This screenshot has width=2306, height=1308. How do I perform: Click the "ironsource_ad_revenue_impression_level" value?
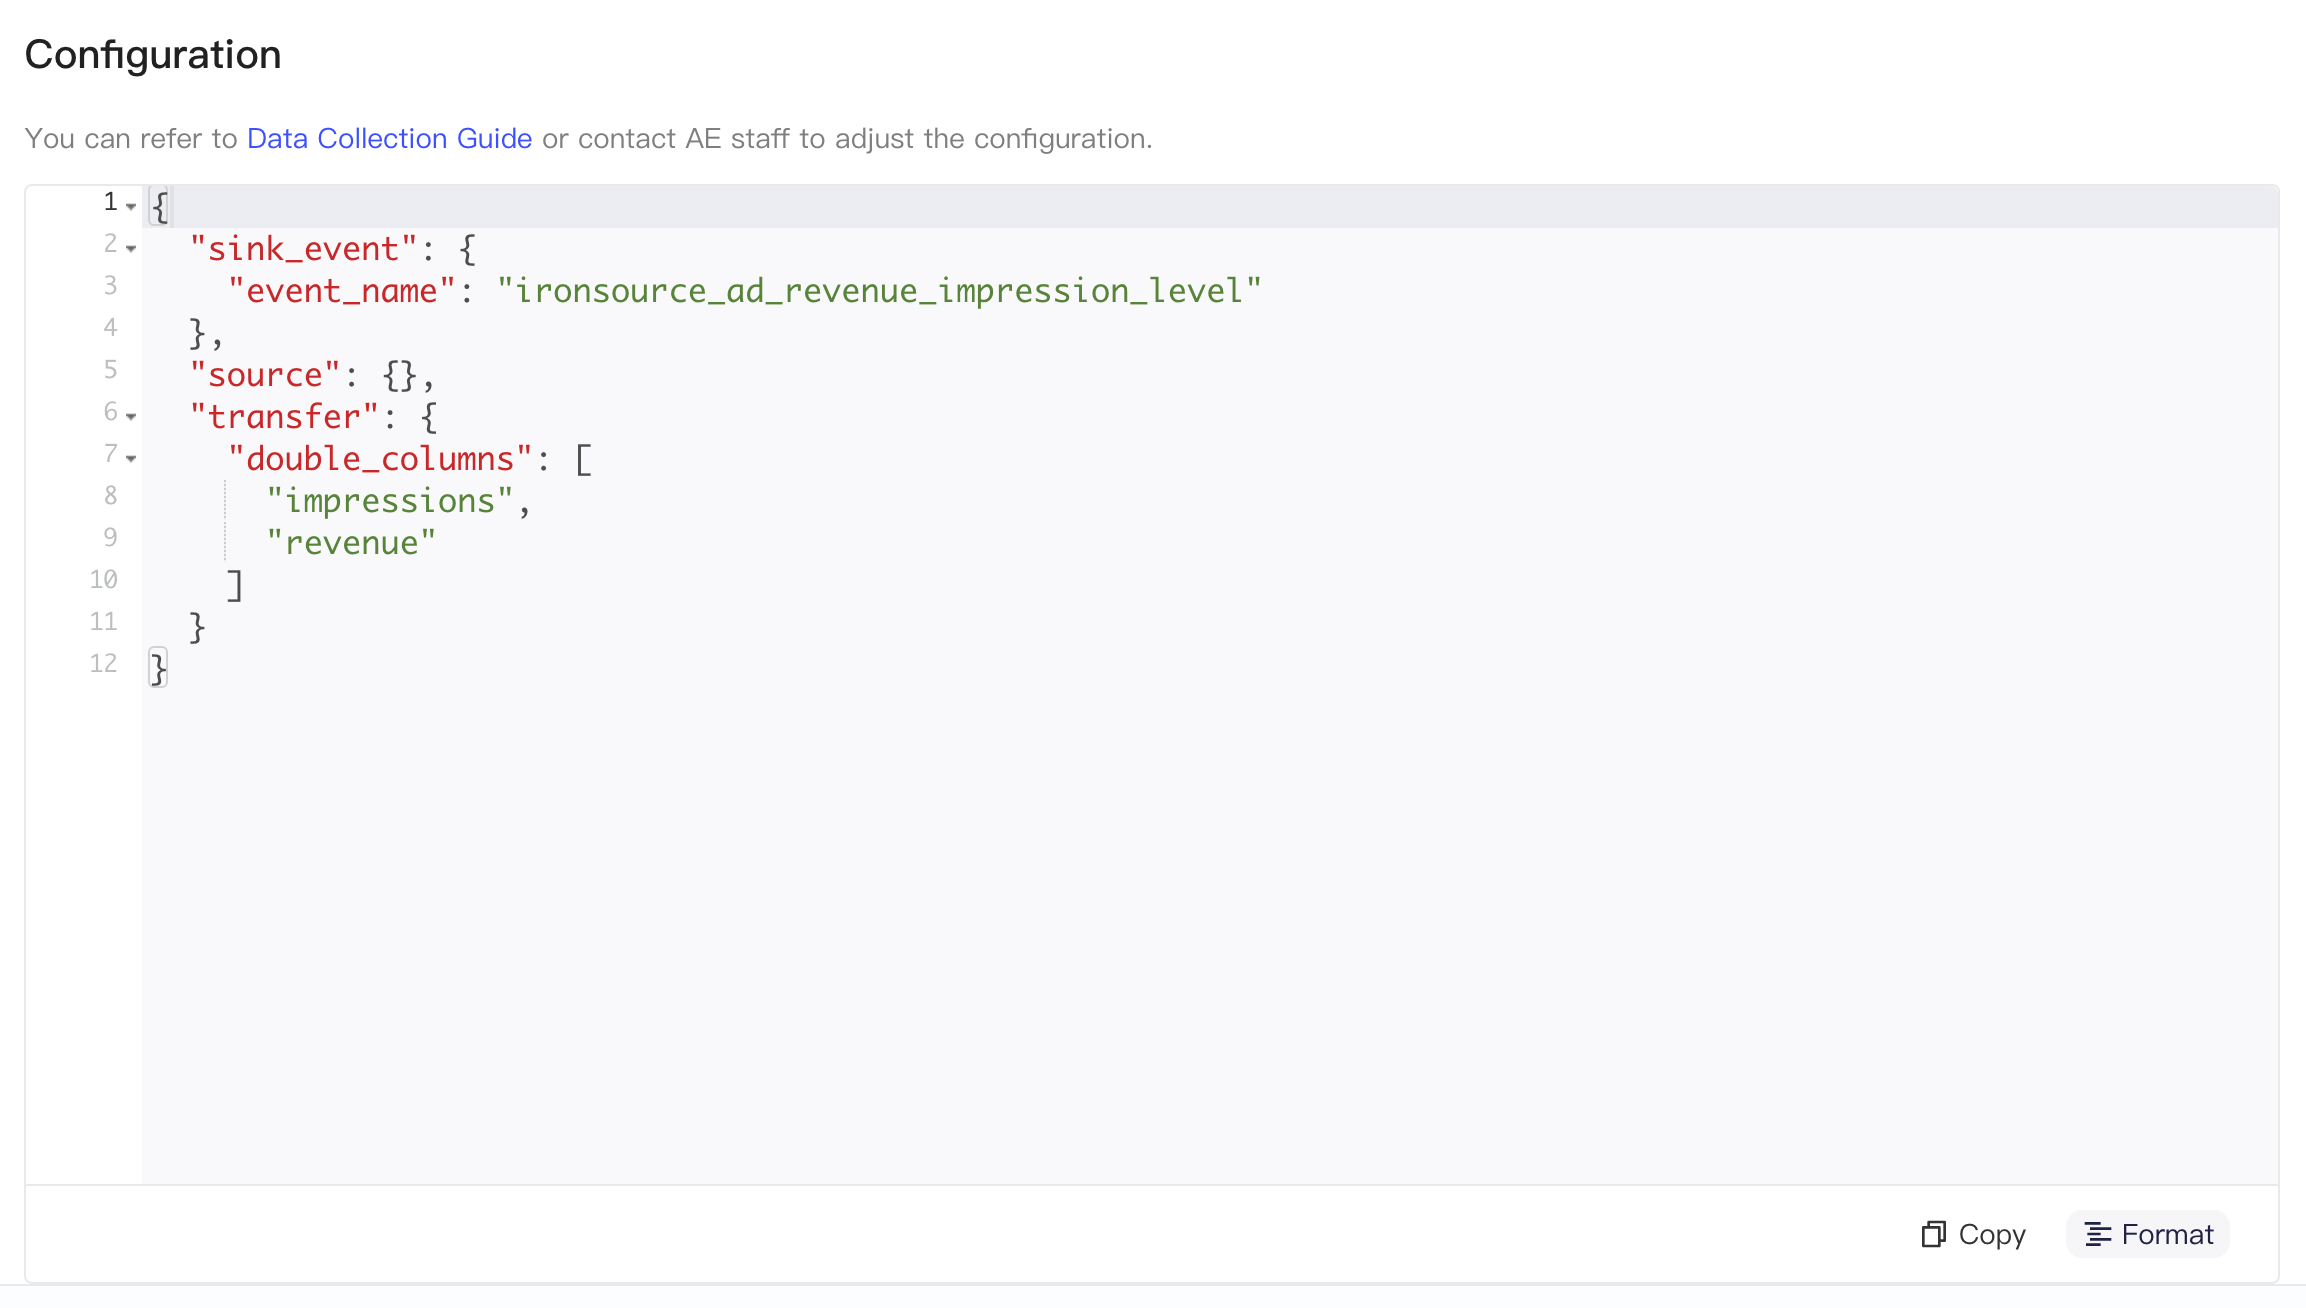879,290
